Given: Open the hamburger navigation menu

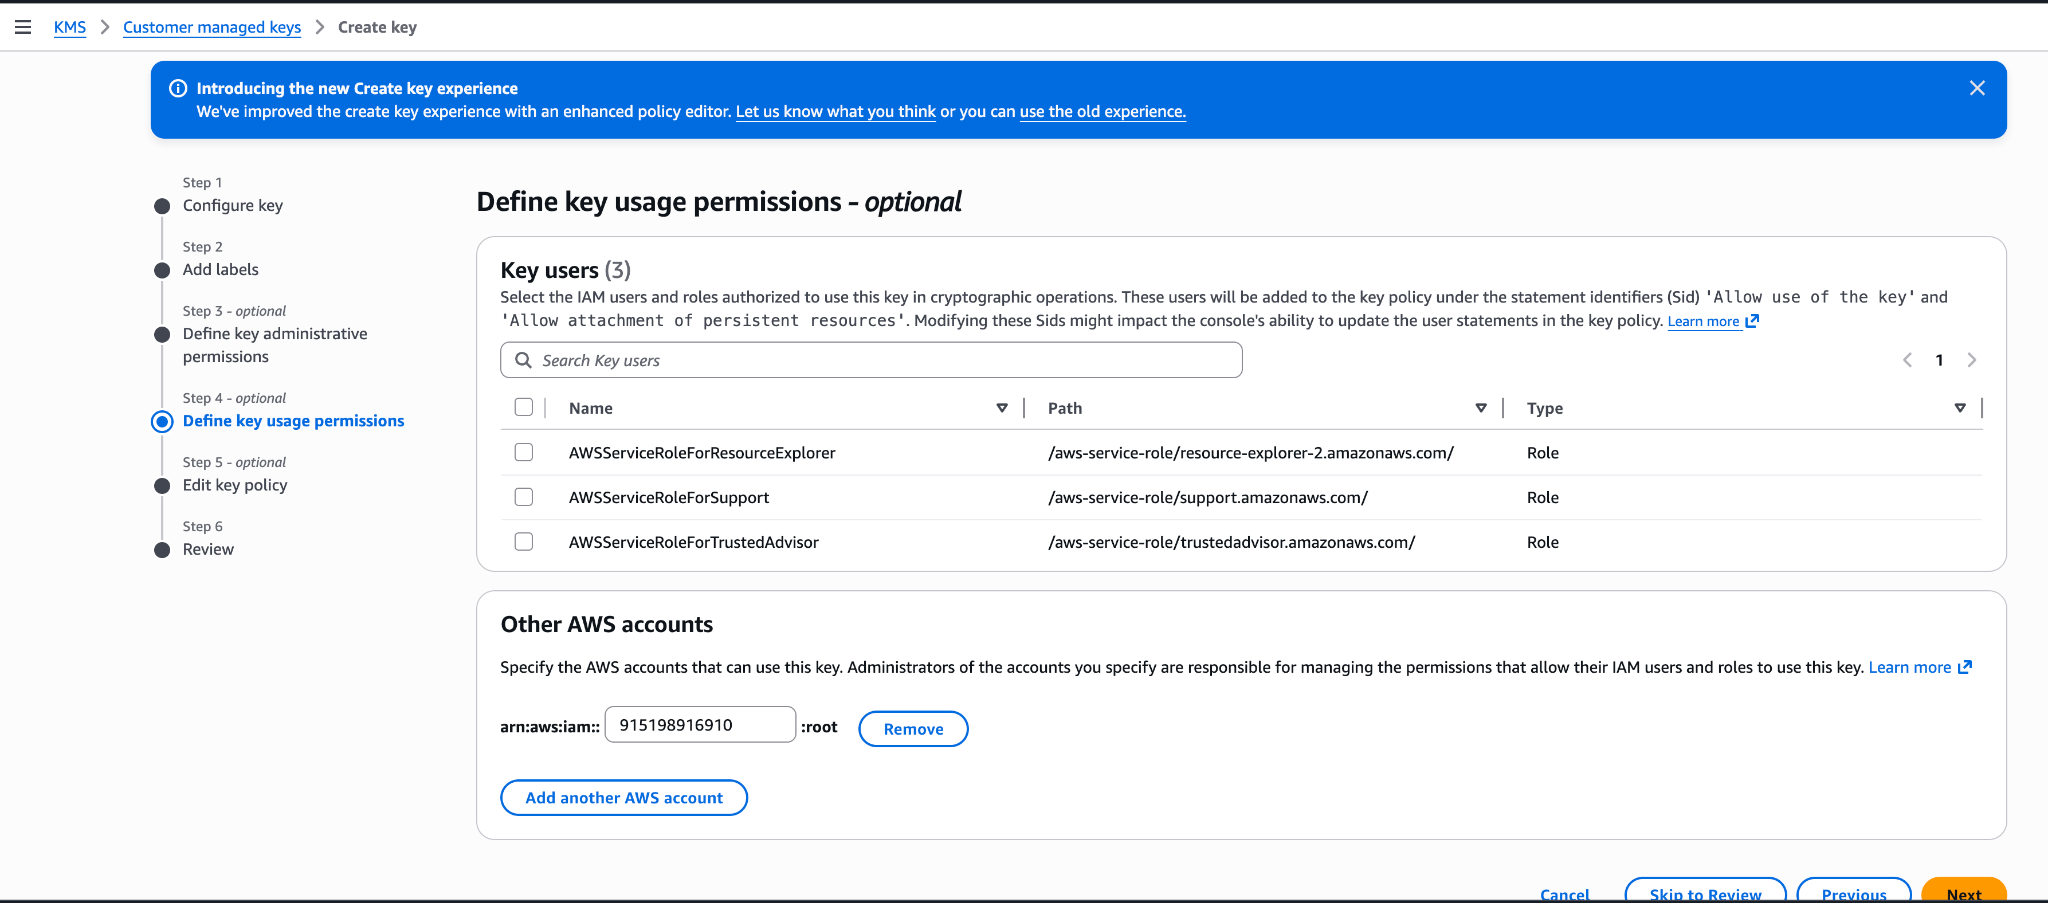Looking at the screenshot, I should pos(23,27).
